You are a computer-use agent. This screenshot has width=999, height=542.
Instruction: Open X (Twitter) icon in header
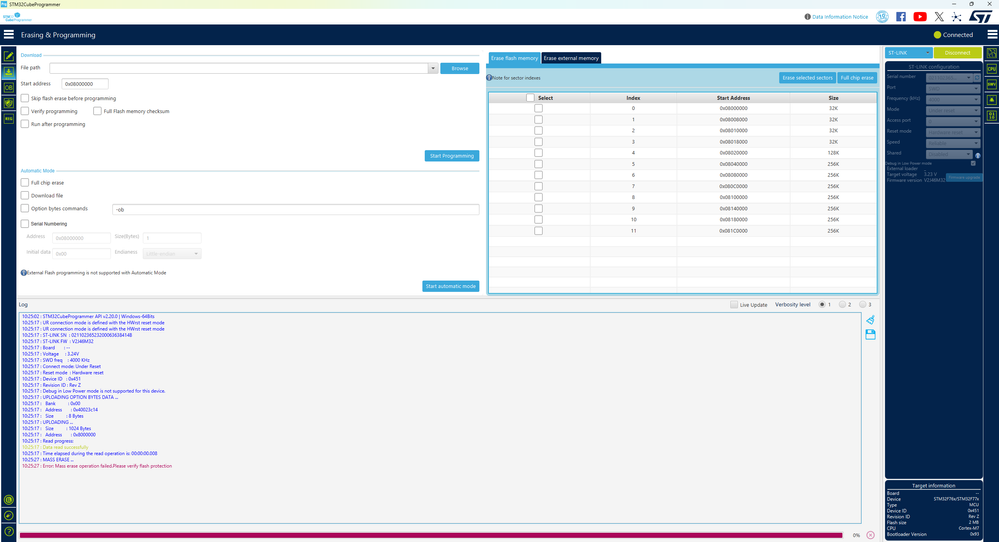(938, 17)
